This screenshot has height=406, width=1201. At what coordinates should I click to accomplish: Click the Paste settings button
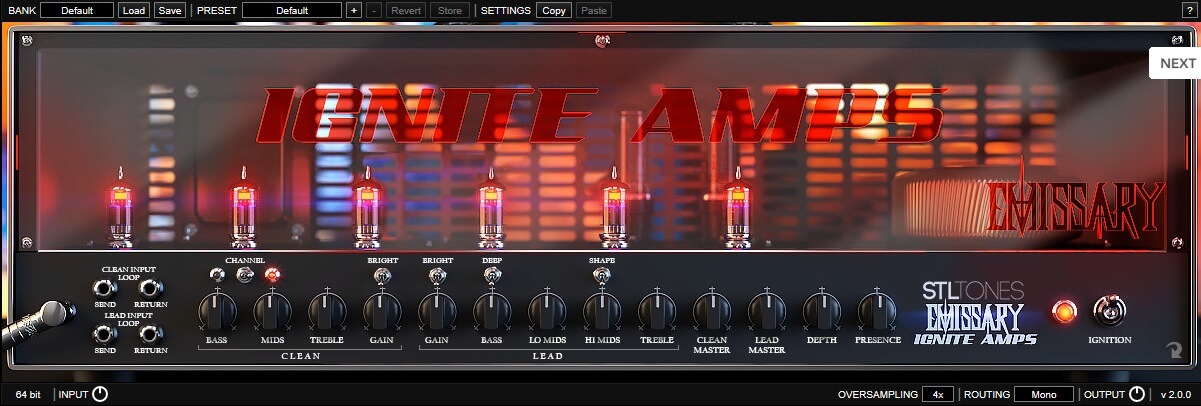pos(594,10)
